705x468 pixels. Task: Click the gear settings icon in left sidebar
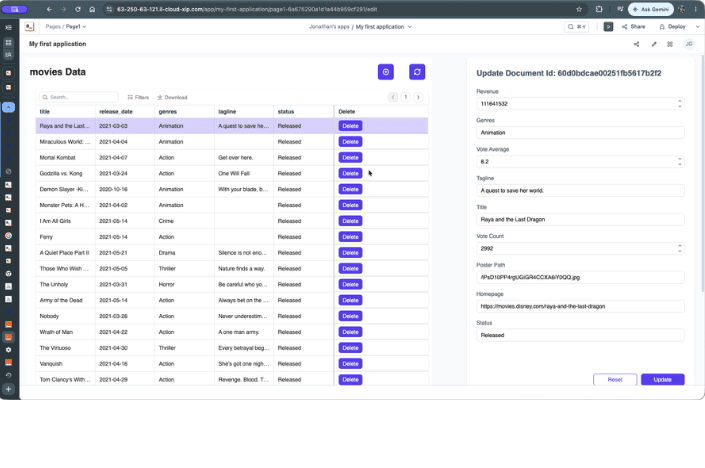pos(9,350)
